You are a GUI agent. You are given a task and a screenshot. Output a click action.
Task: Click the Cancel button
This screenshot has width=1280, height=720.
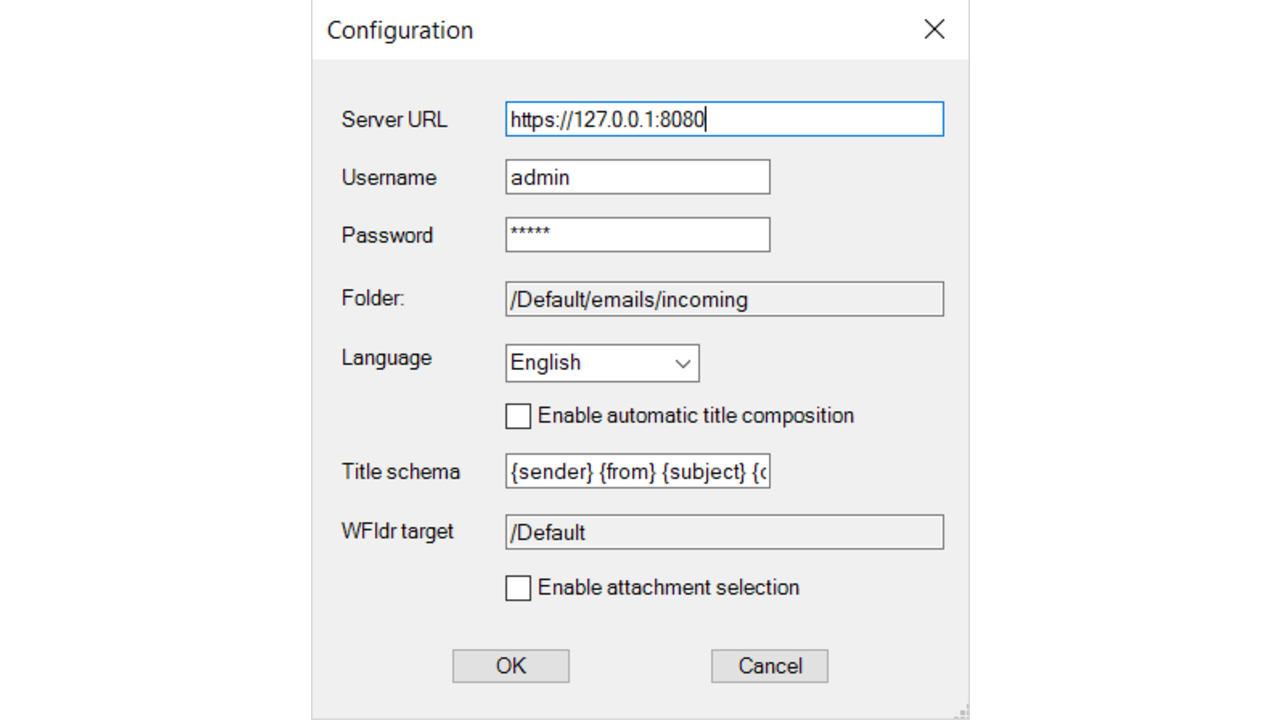coord(769,665)
